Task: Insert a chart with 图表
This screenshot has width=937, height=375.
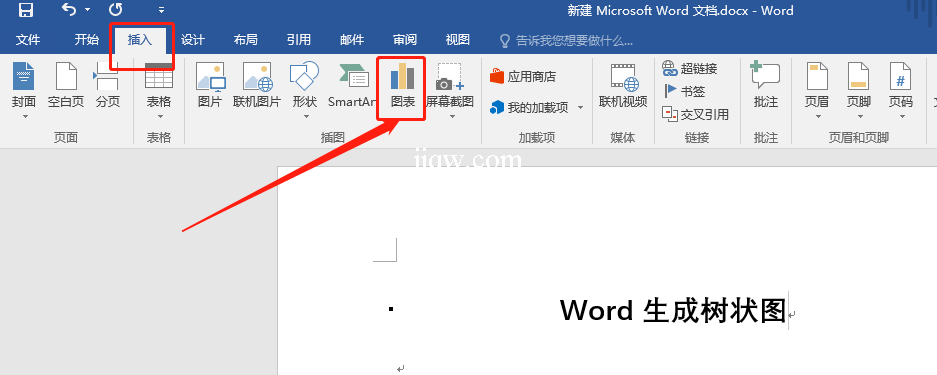Action: [x=402, y=85]
